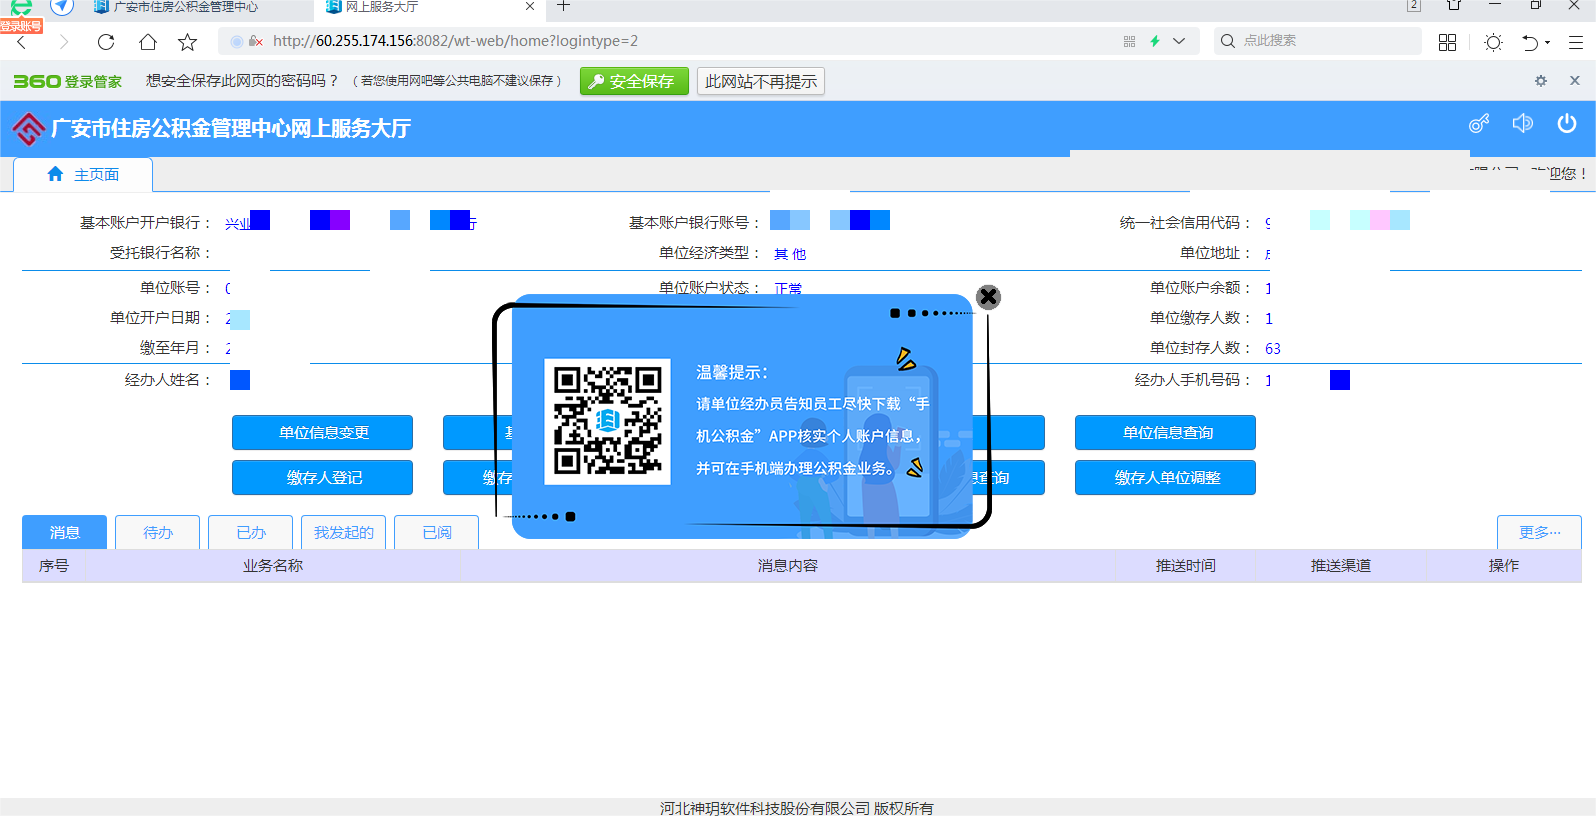Click the 单位信息变更 button

click(322, 432)
